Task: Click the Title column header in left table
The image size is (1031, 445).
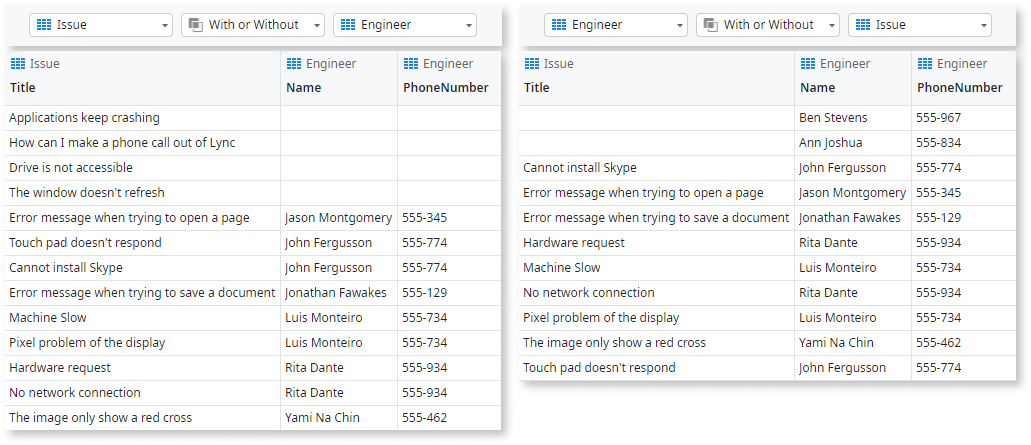Action: coord(22,88)
